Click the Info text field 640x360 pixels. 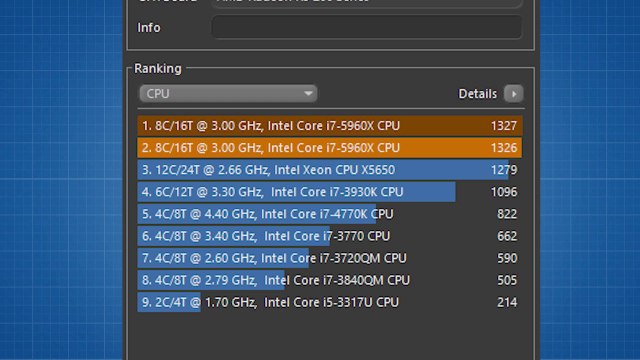(367, 27)
